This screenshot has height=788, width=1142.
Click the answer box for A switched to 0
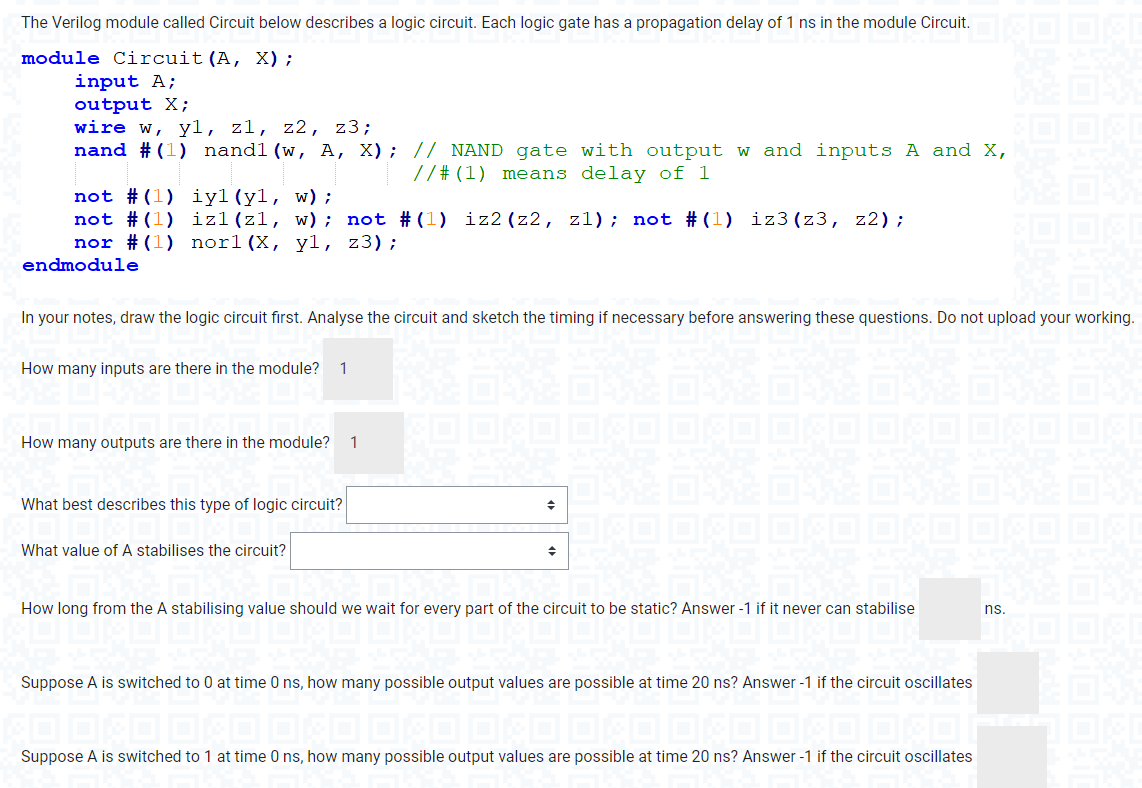[1007, 683]
